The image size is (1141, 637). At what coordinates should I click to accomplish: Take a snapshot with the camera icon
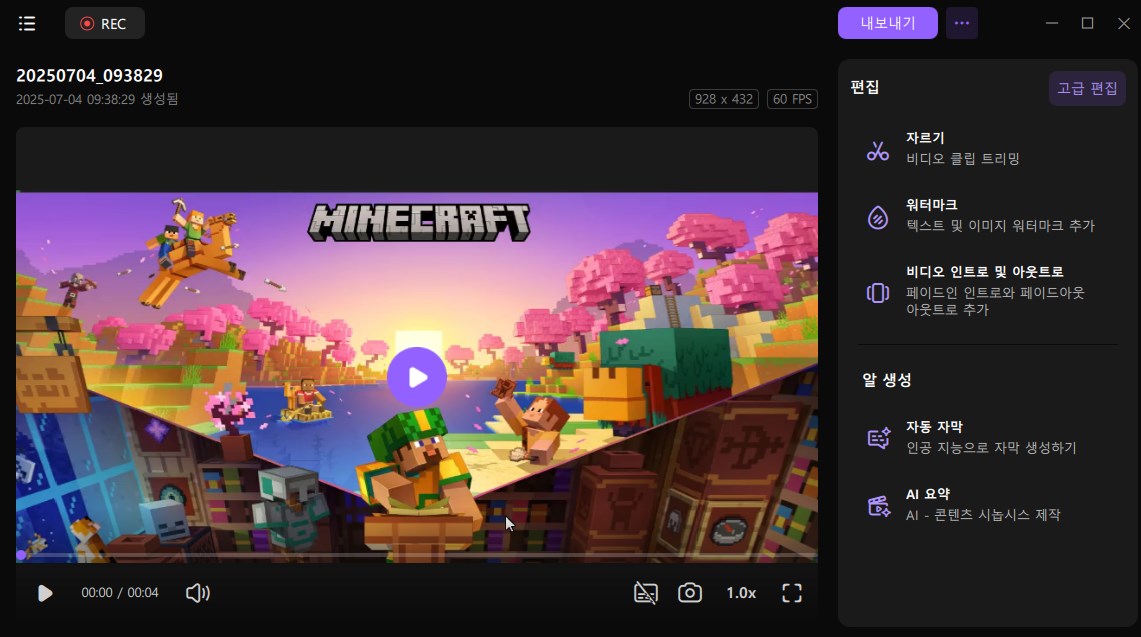pyautogui.click(x=689, y=593)
